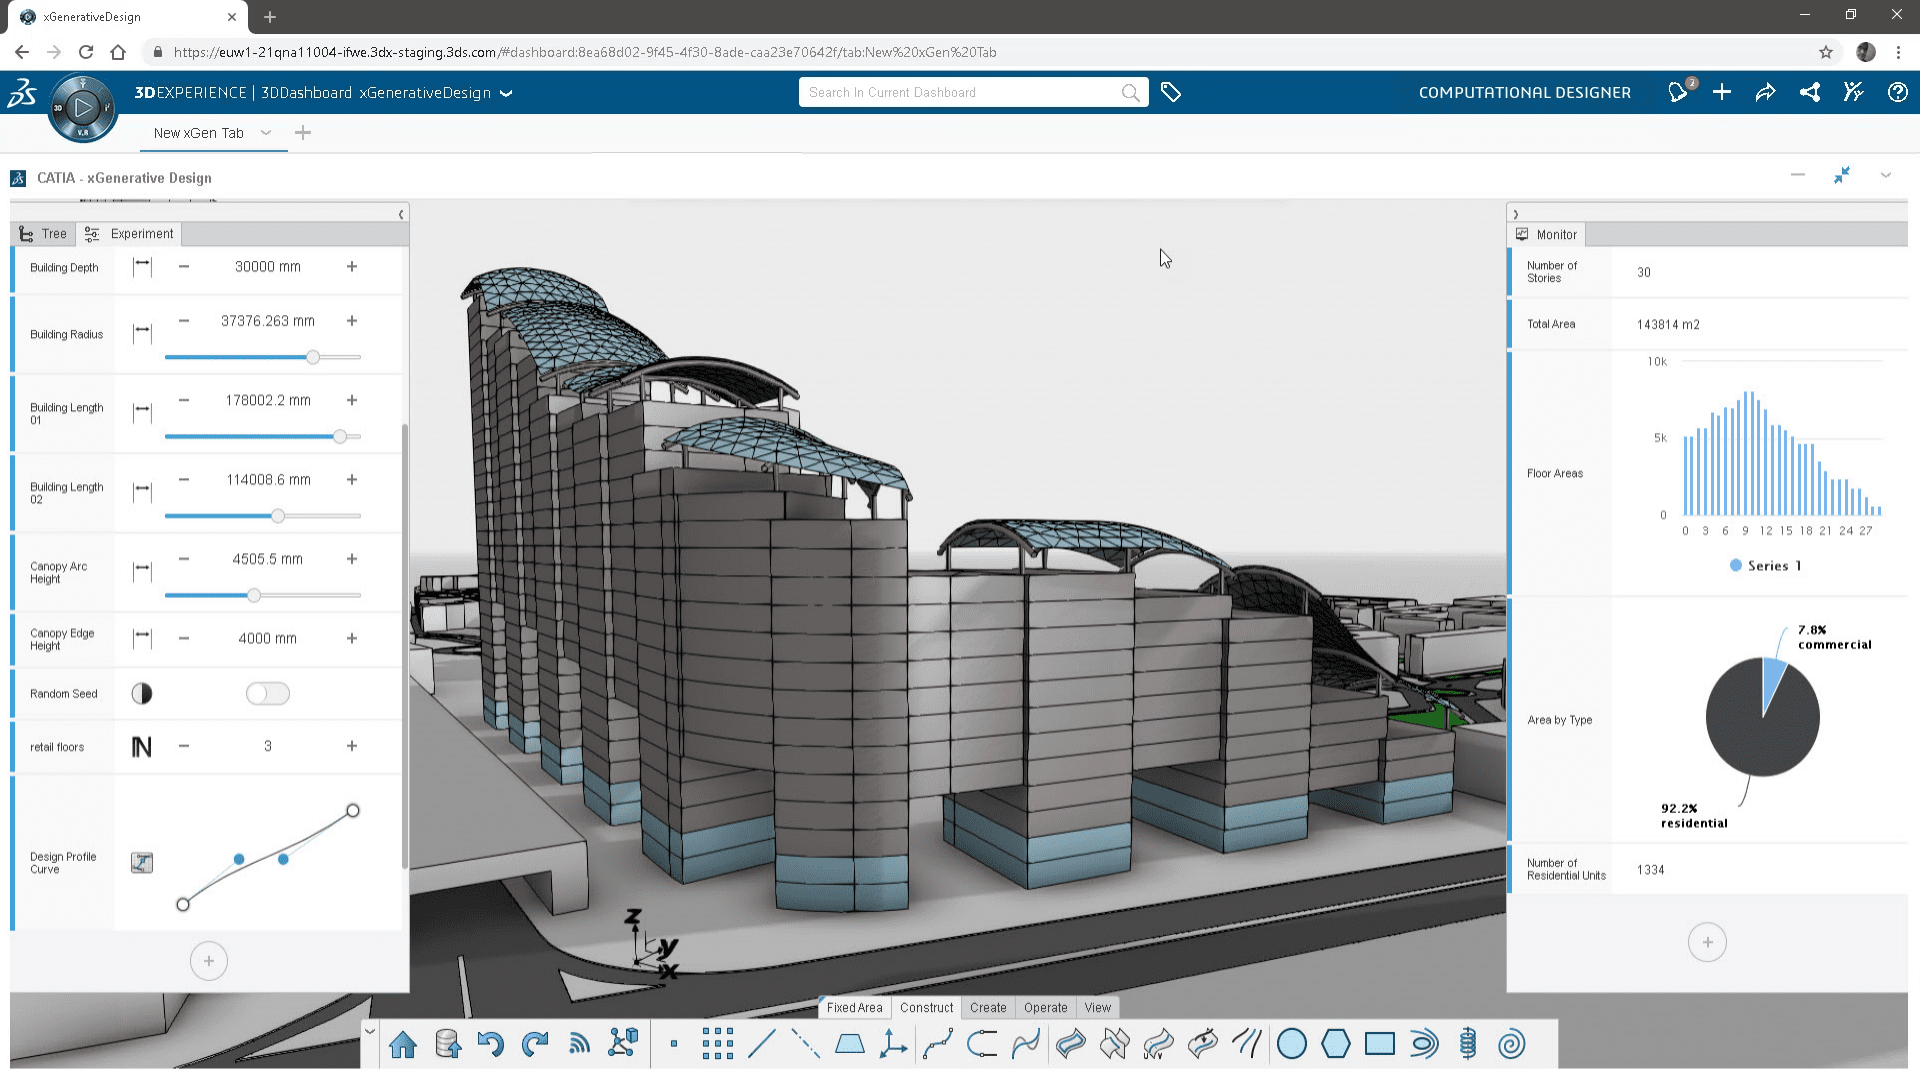This screenshot has height=1080, width=1920.
Task: Click the Axis System tool icon
Action: [893, 1045]
